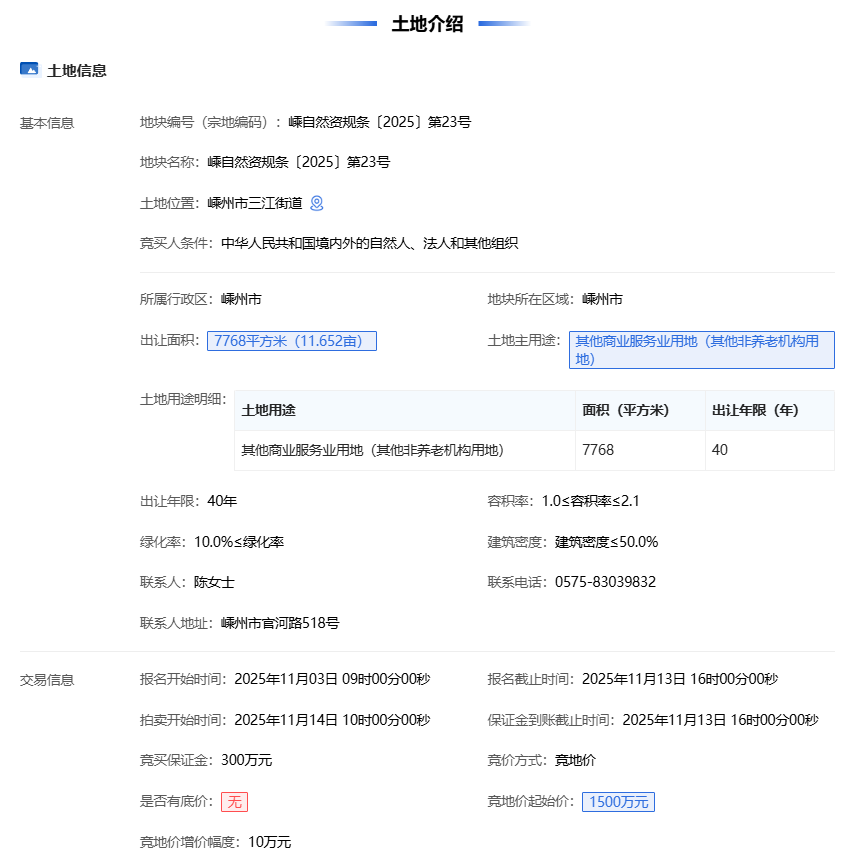This screenshot has height=862, width=854.
Task: Click the 土地用途 table column header
Action: [269, 410]
